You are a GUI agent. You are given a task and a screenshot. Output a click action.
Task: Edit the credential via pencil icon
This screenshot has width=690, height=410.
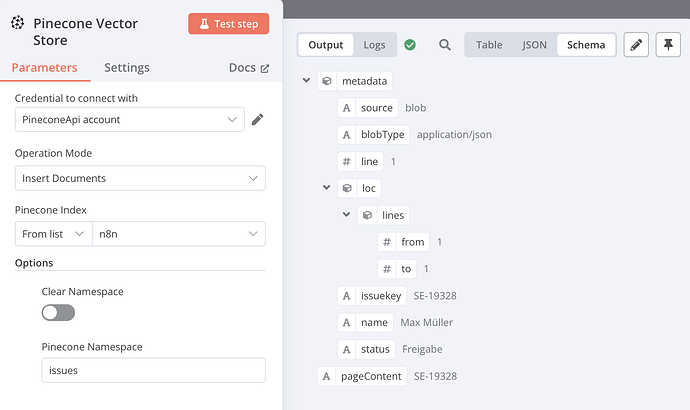(257, 120)
